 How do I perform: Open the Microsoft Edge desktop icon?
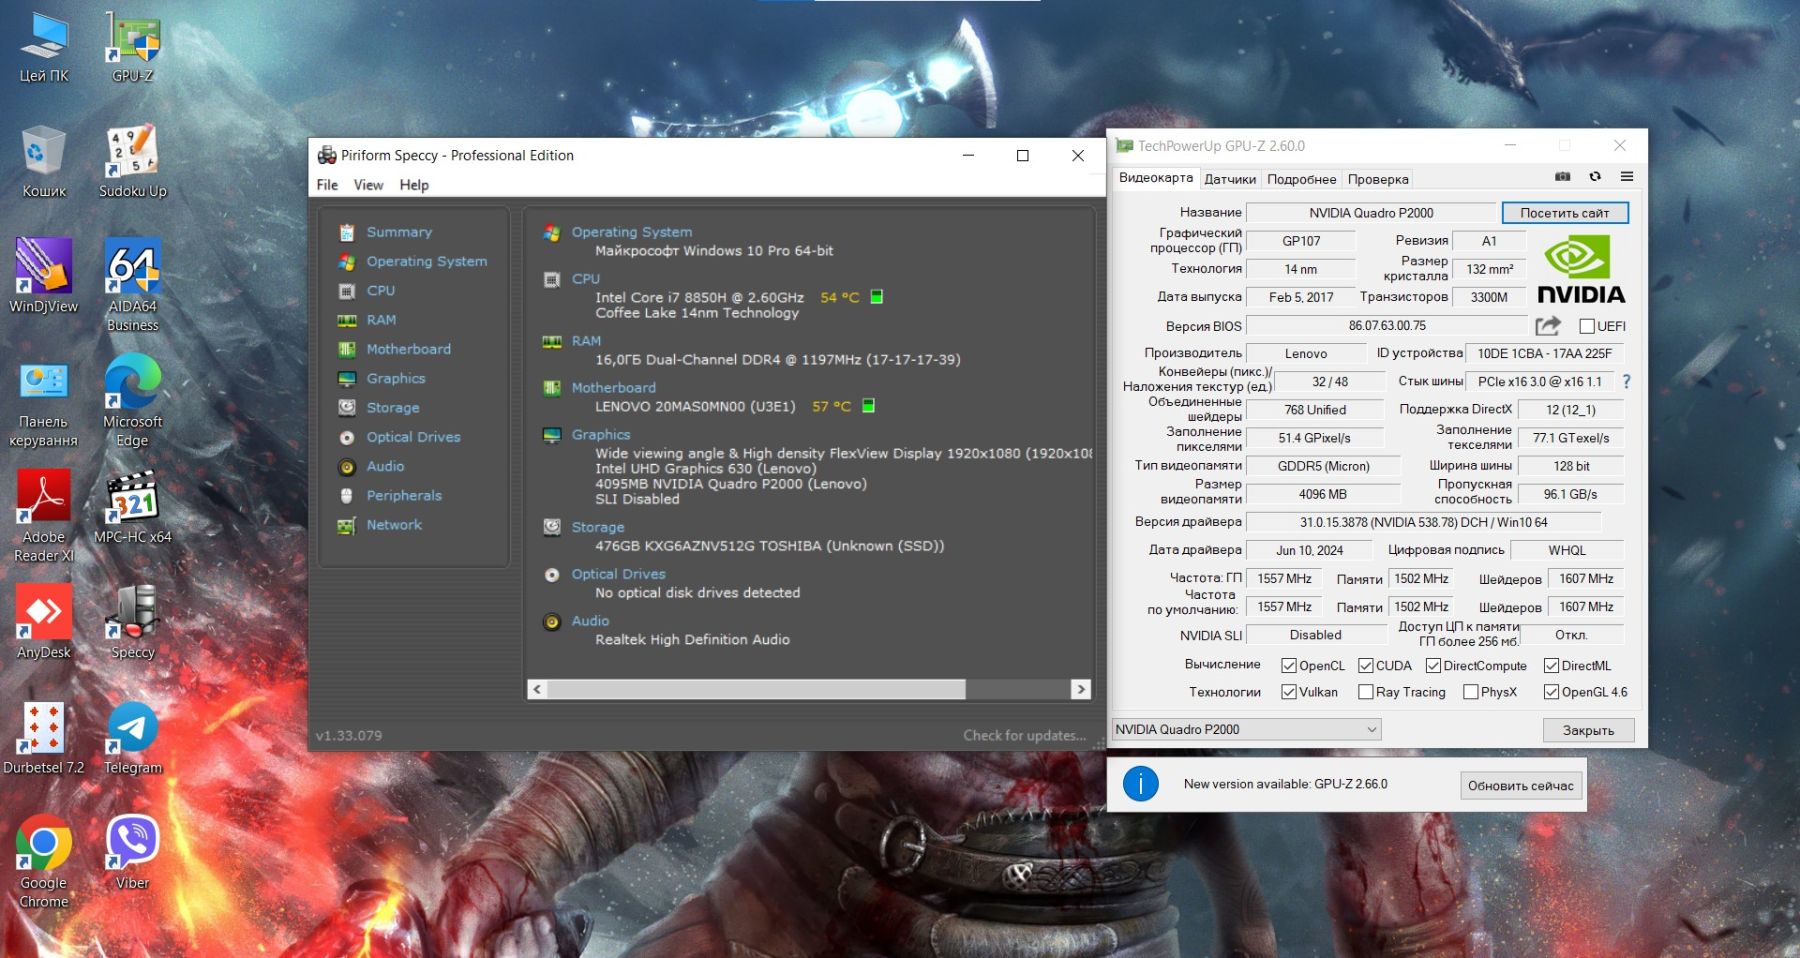click(133, 401)
